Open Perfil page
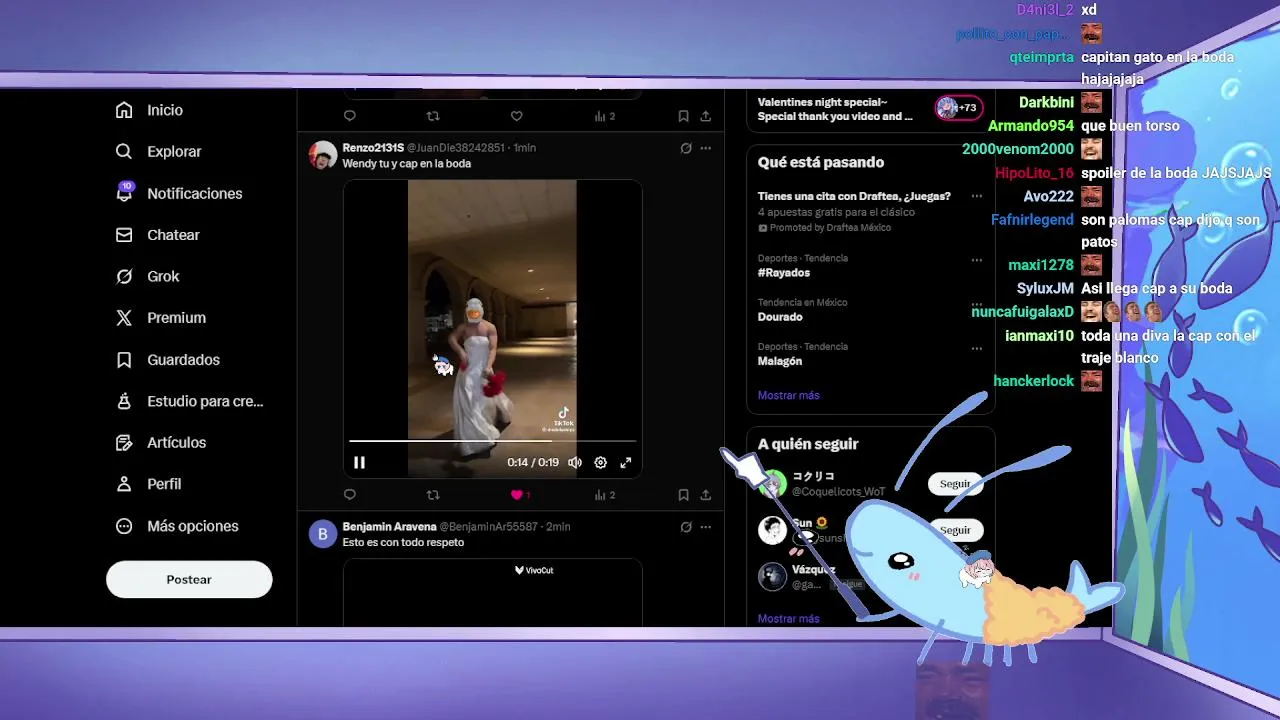 (148, 484)
